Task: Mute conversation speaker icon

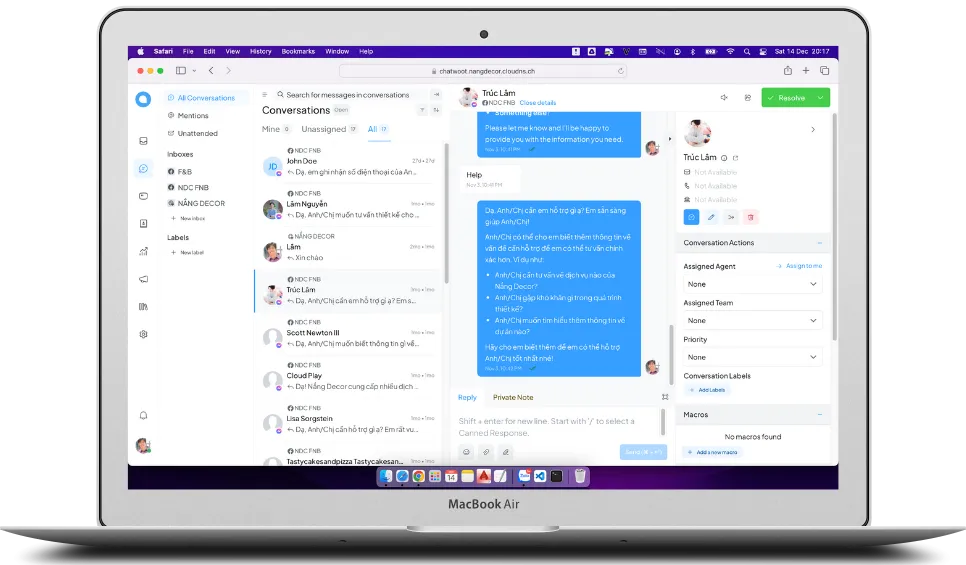Action: tap(724, 98)
